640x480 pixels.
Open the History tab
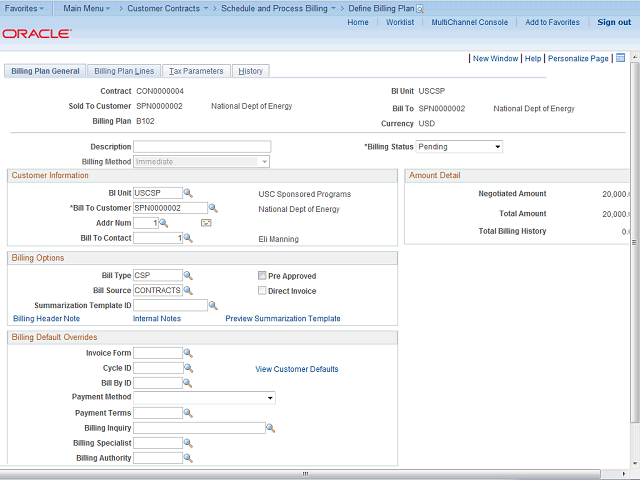[x=250, y=71]
